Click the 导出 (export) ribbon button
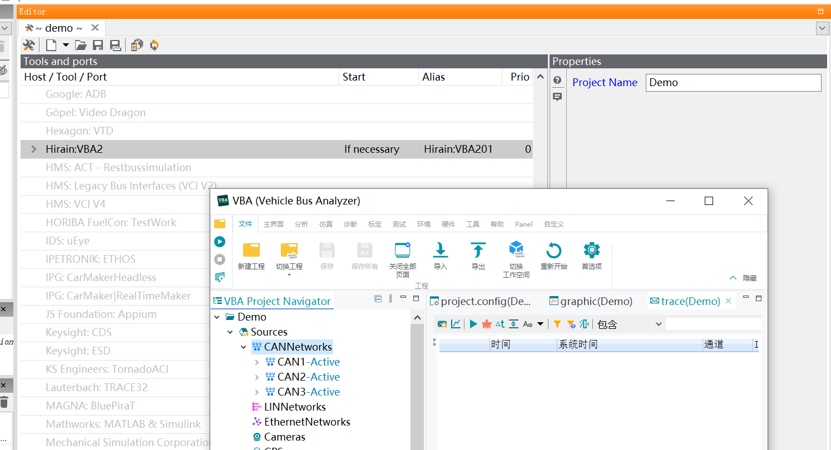Viewport: 831px width, 450px height. [478, 256]
